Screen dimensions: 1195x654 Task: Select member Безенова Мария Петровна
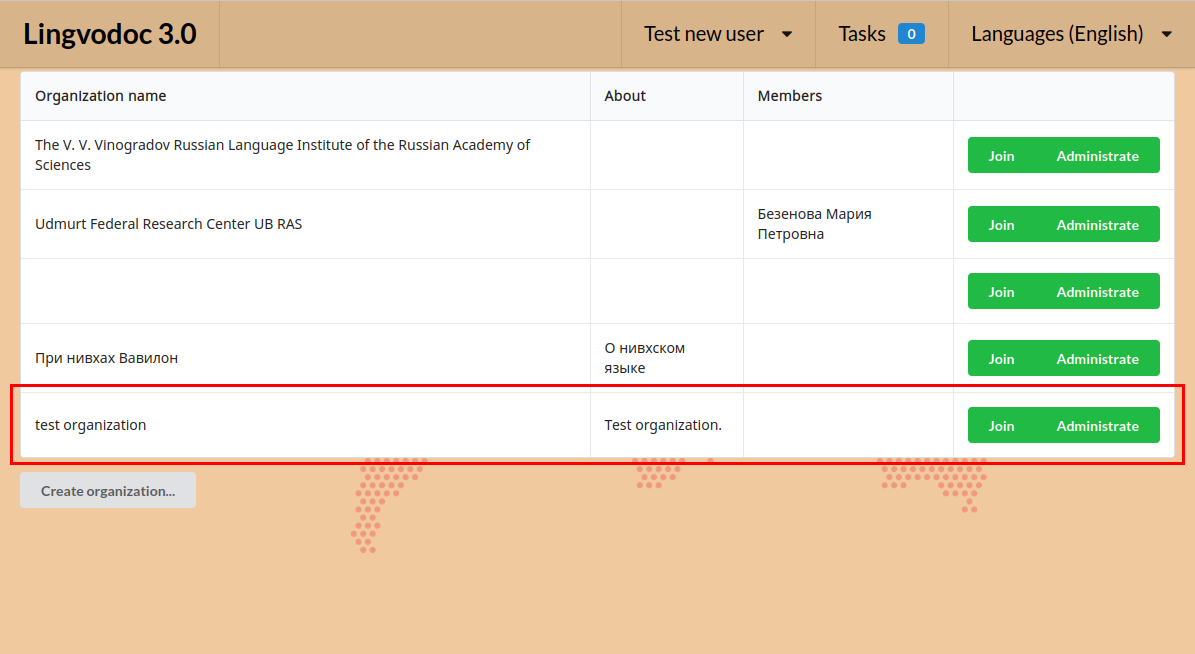tap(814, 224)
